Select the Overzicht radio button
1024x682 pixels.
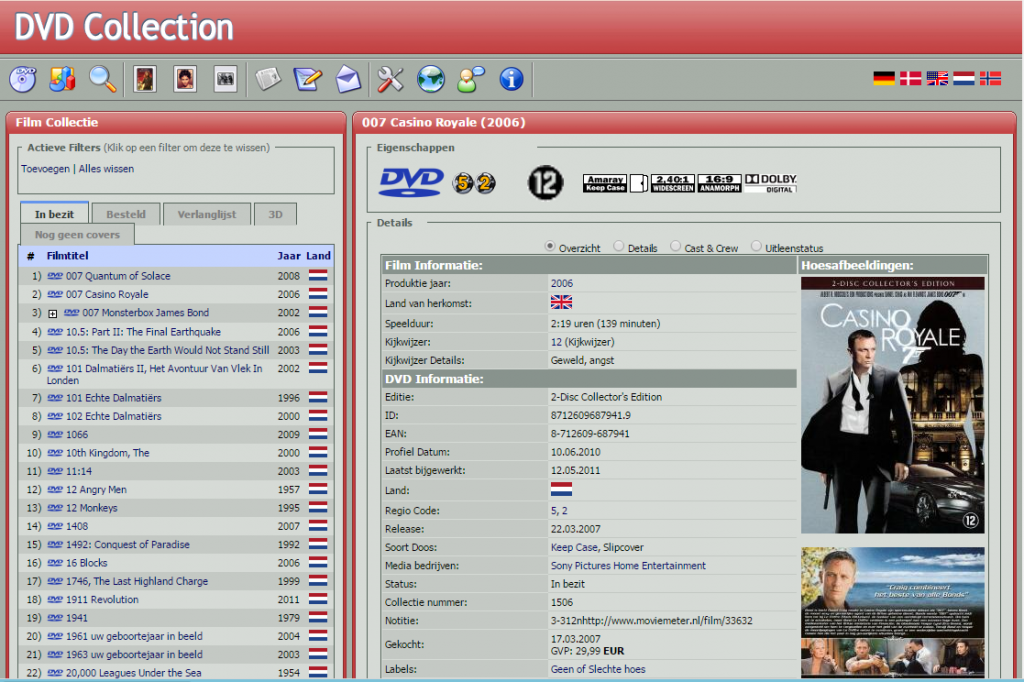pos(550,247)
